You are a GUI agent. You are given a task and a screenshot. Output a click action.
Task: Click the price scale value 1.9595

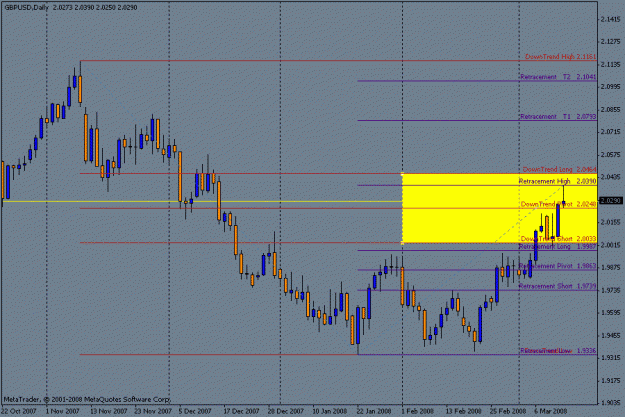611,313
